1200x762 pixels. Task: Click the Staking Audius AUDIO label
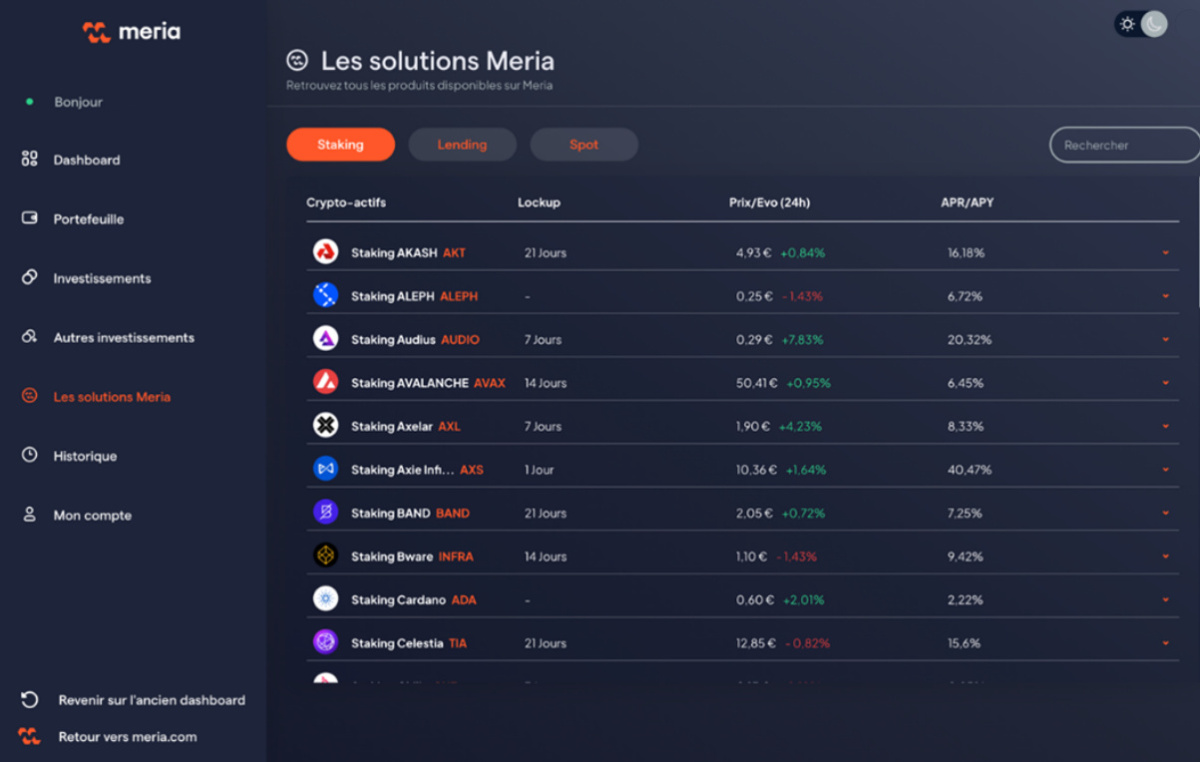[x=415, y=340]
